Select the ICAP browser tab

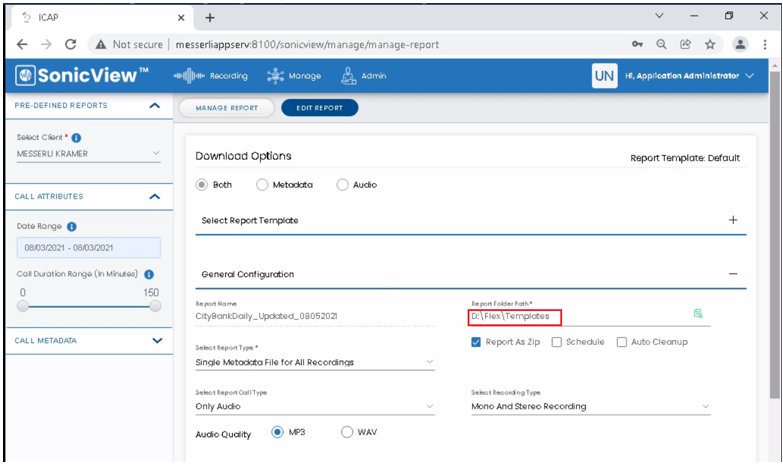click(x=102, y=17)
